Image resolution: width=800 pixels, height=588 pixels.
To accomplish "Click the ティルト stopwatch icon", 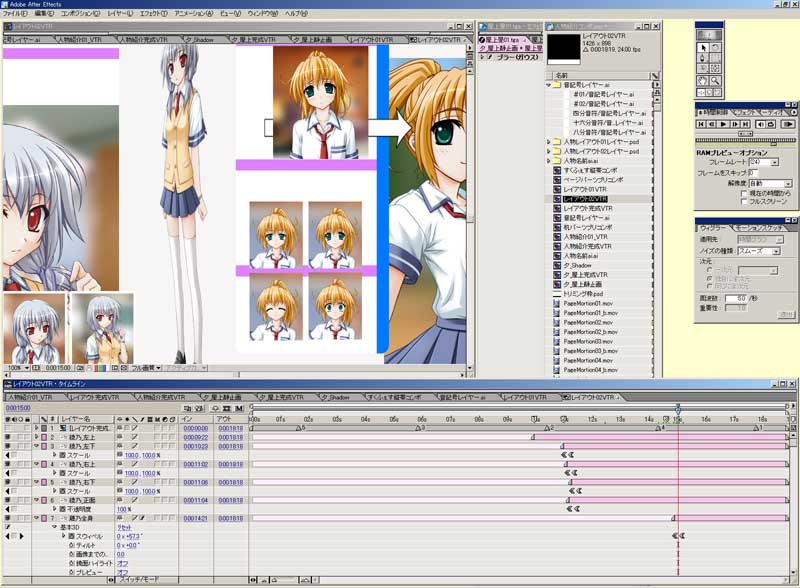I will click(71, 545).
